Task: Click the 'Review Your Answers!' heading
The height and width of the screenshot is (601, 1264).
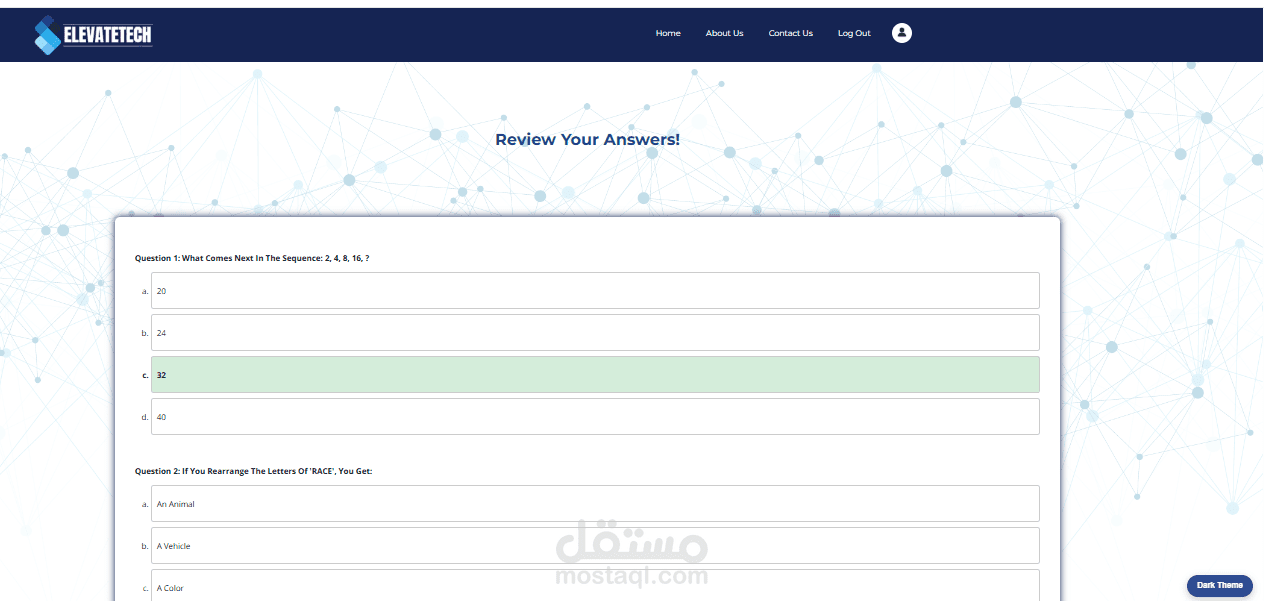Action: [588, 140]
